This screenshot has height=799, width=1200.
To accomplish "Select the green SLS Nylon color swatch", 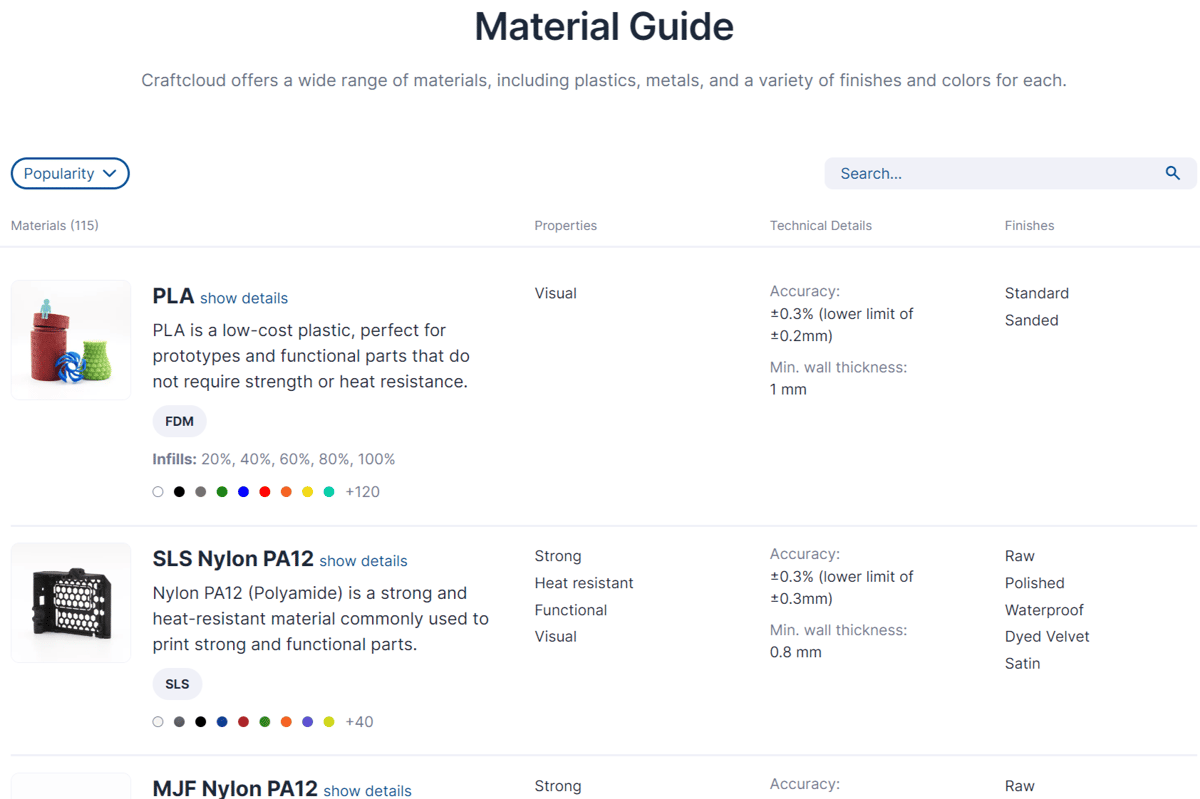I will click(x=265, y=722).
